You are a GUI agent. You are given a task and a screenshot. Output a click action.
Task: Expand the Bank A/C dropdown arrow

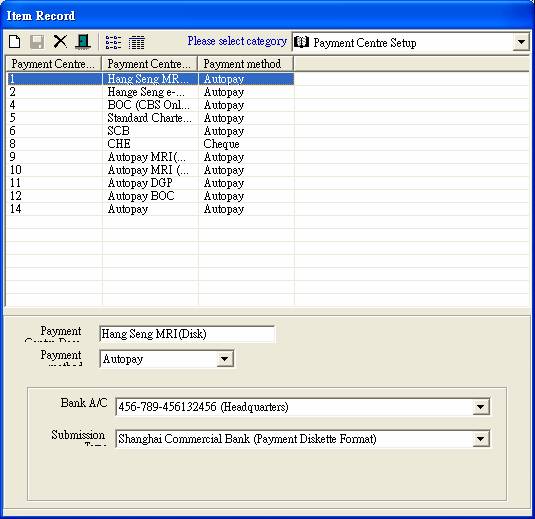point(481,407)
